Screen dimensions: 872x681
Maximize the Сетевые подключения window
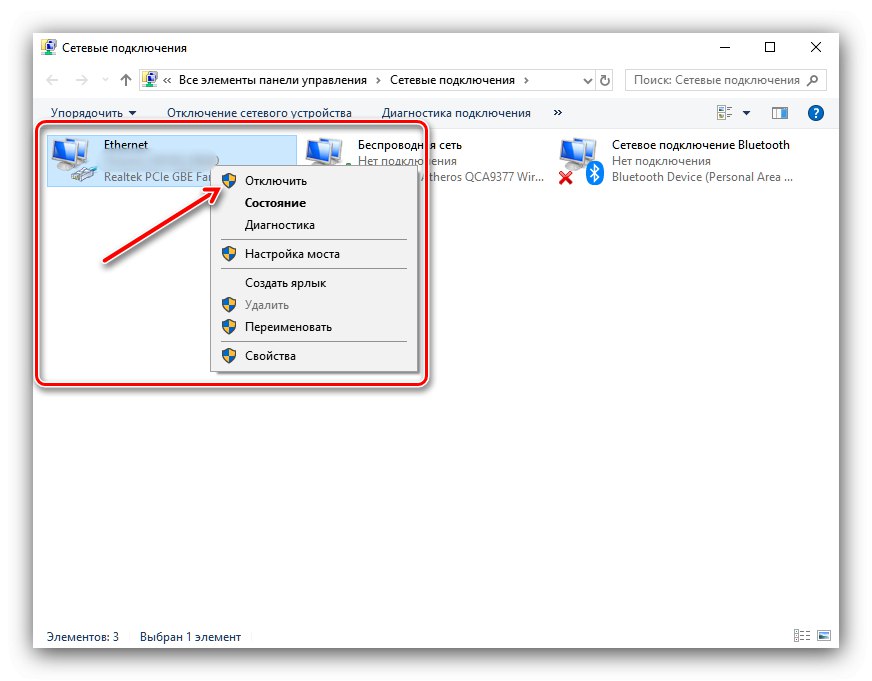(770, 47)
